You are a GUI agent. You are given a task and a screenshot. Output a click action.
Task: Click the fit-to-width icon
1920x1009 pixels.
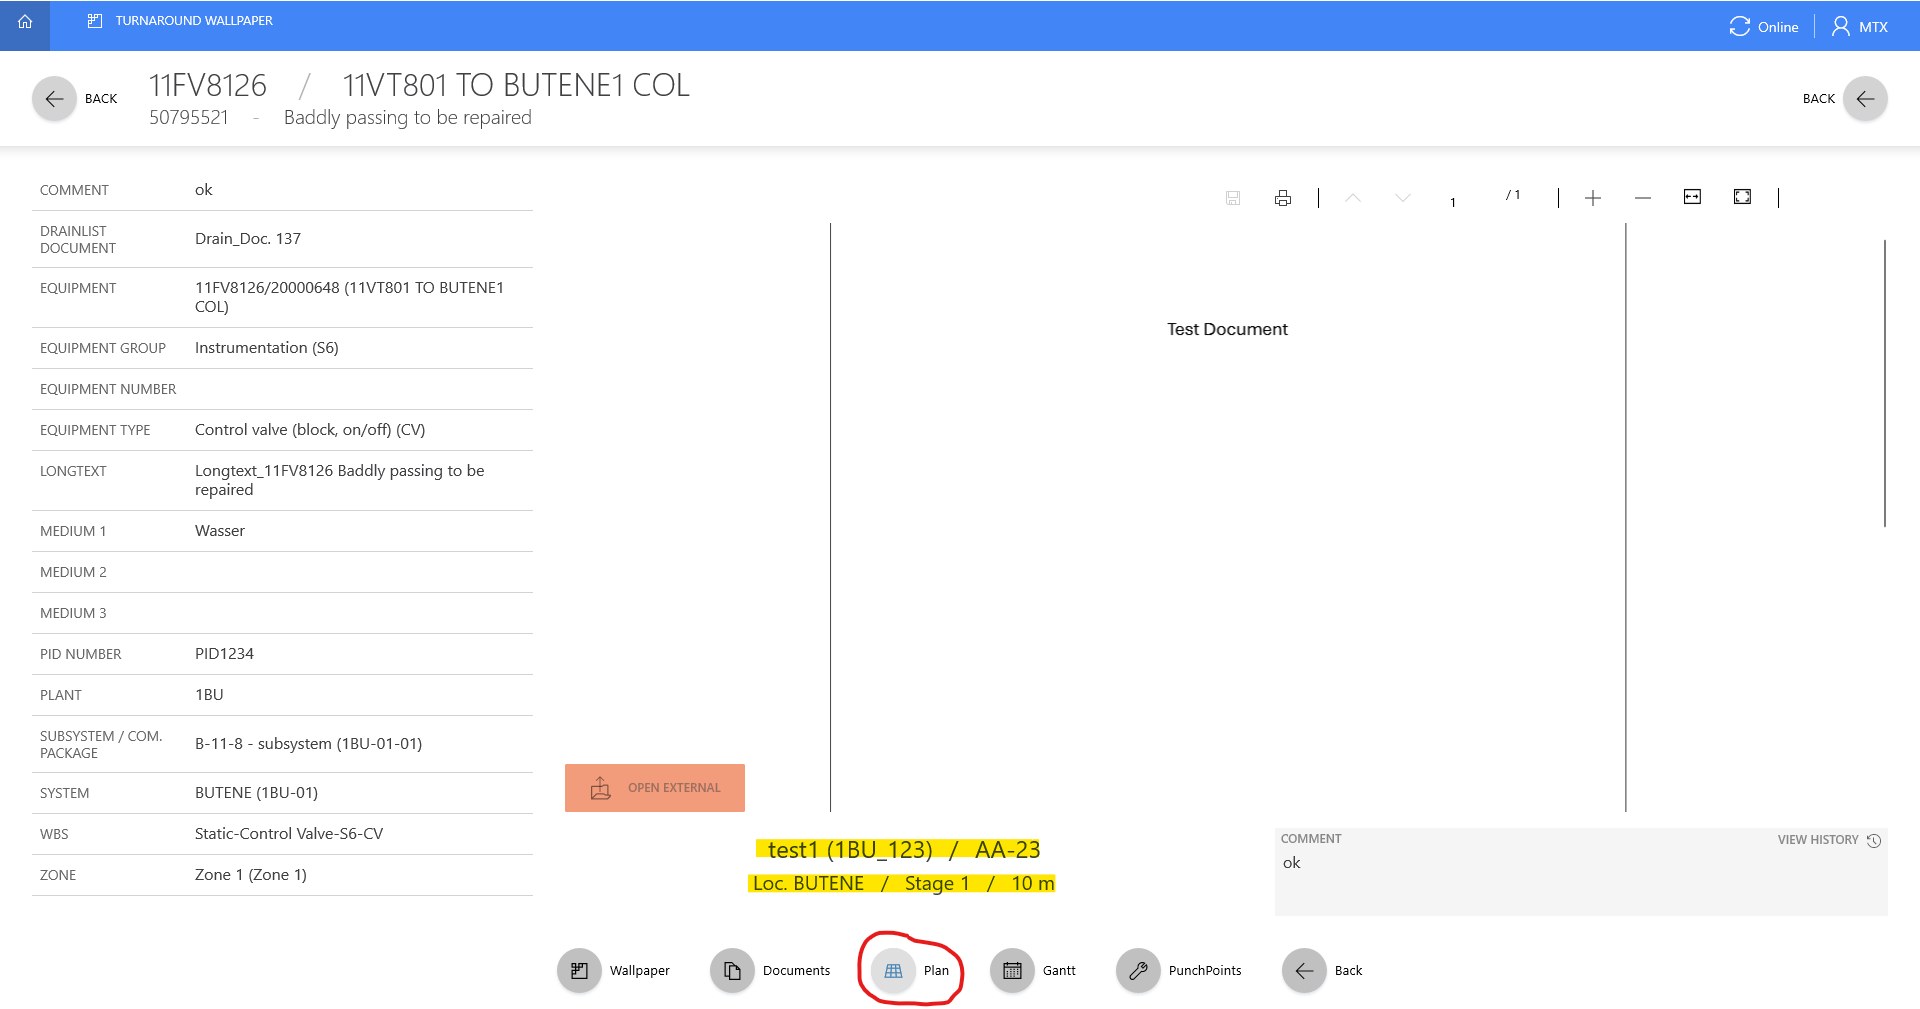click(x=1692, y=197)
